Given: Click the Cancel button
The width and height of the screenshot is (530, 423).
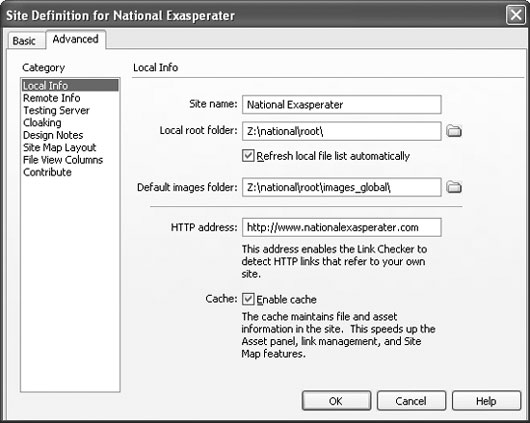Looking at the screenshot, I should pyautogui.click(x=411, y=401).
